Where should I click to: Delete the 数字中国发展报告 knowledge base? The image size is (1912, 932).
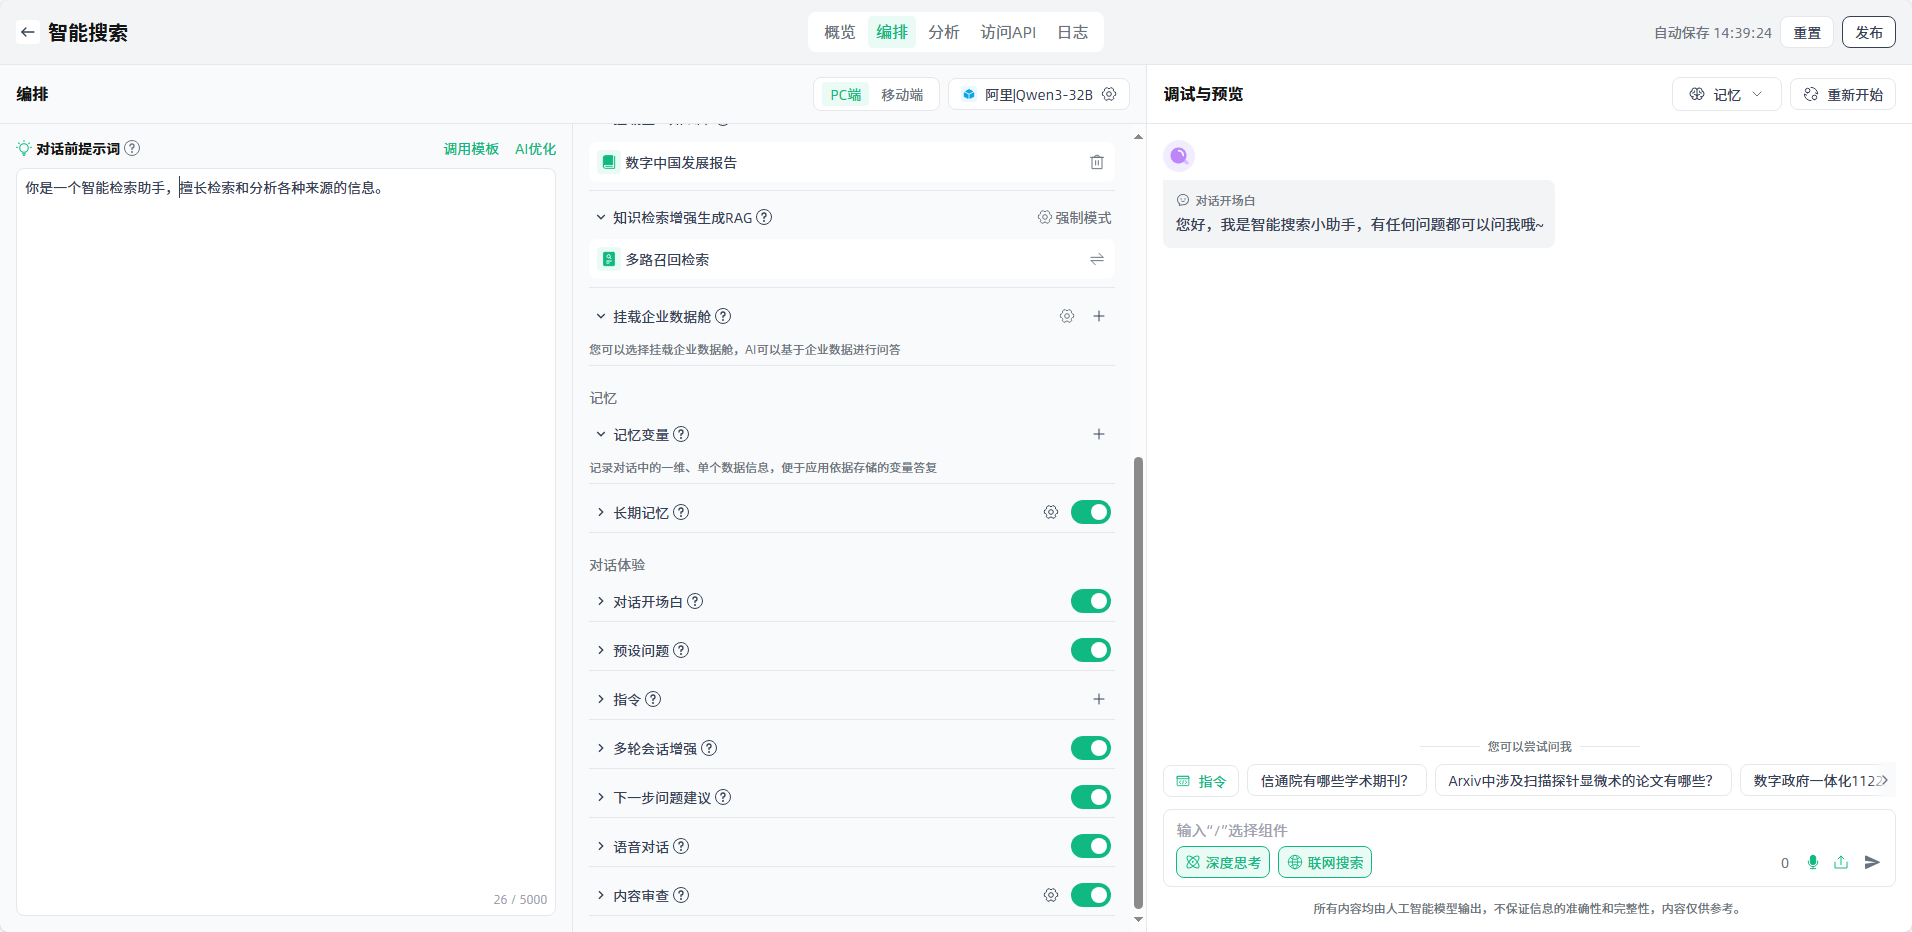pyautogui.click(x=1096, y=162)
